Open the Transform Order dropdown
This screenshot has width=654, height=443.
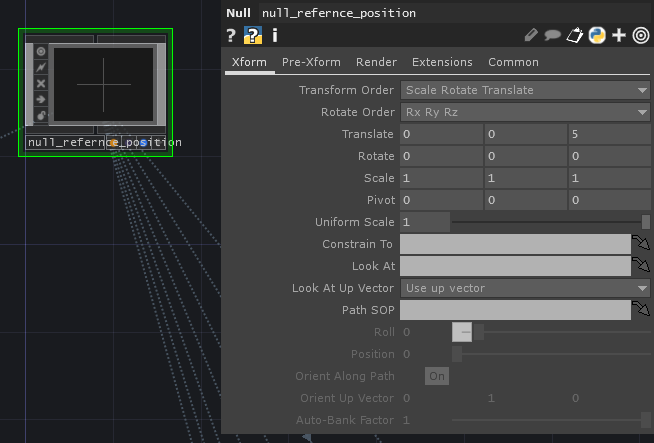pos(525,90)
